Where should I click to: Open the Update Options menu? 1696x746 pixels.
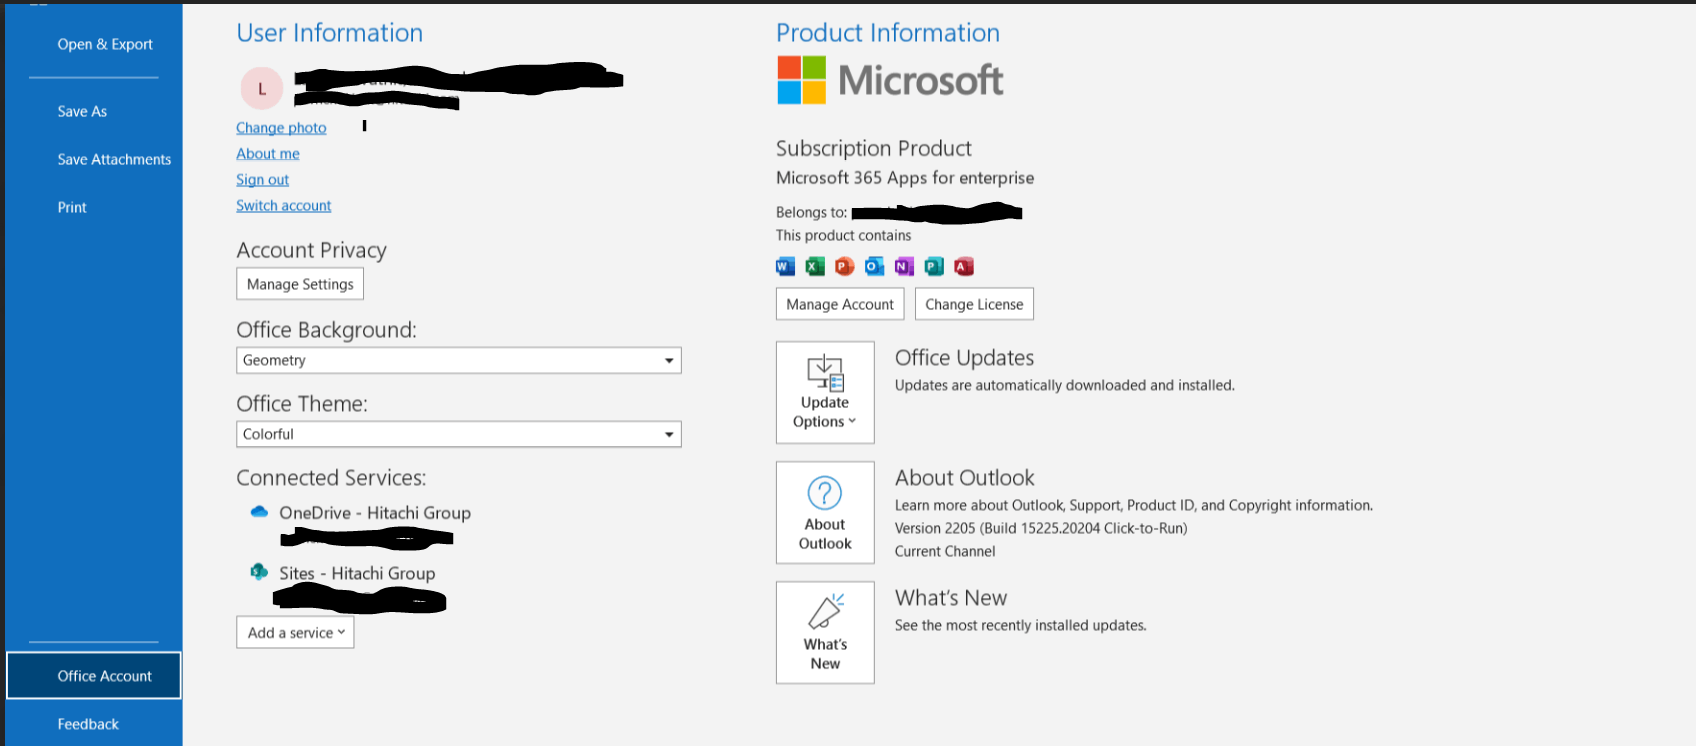click(825, 392)
